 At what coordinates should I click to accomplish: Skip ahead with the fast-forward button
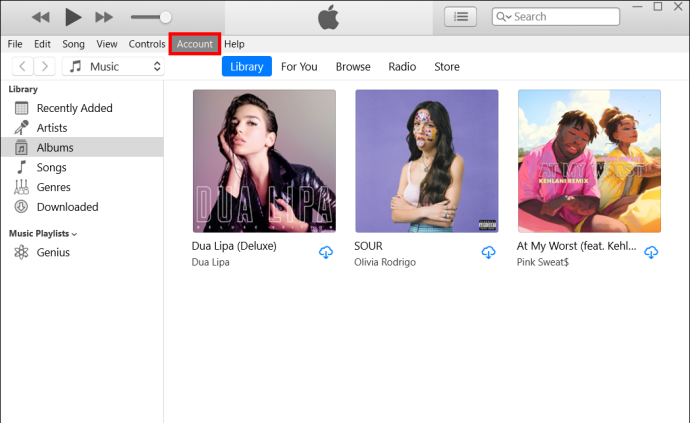[x=104, y=18]
